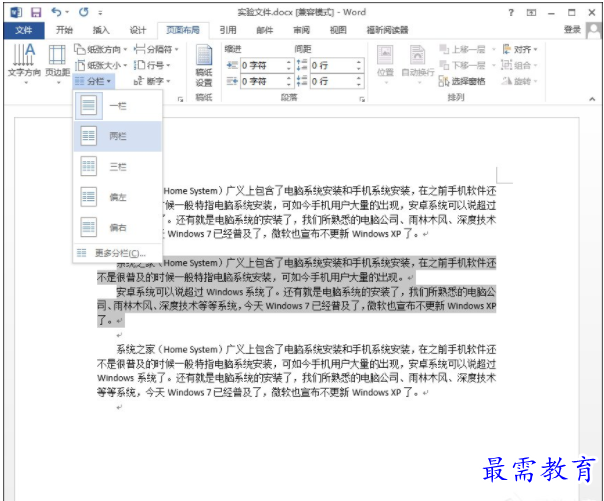
Task: Click the spacing after input field
Action: (x=332, y=81)
